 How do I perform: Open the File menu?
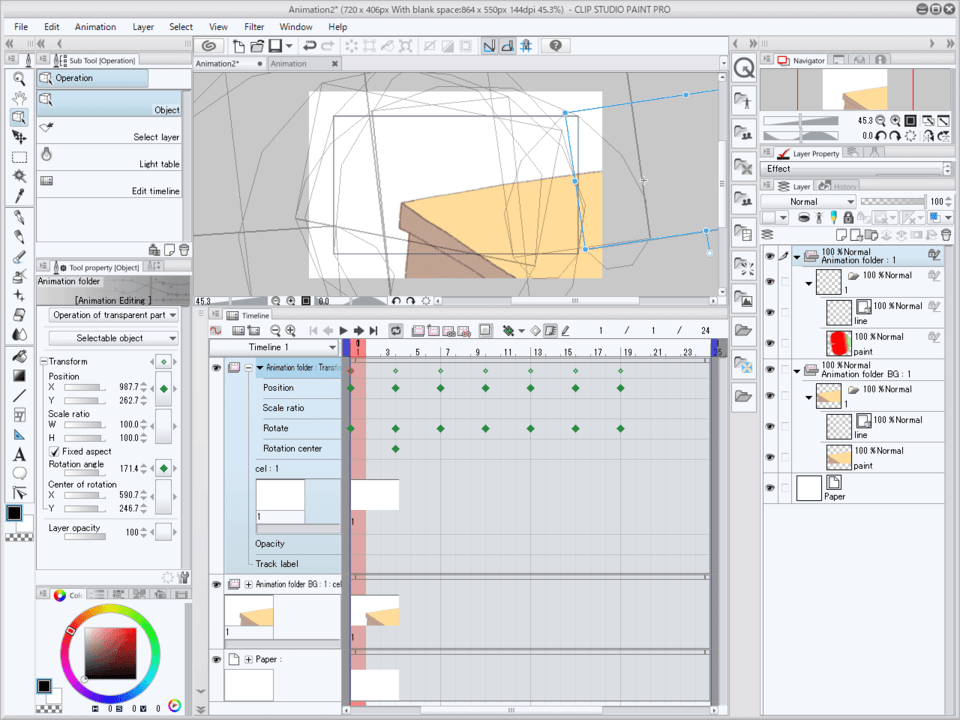coord(21,27)
